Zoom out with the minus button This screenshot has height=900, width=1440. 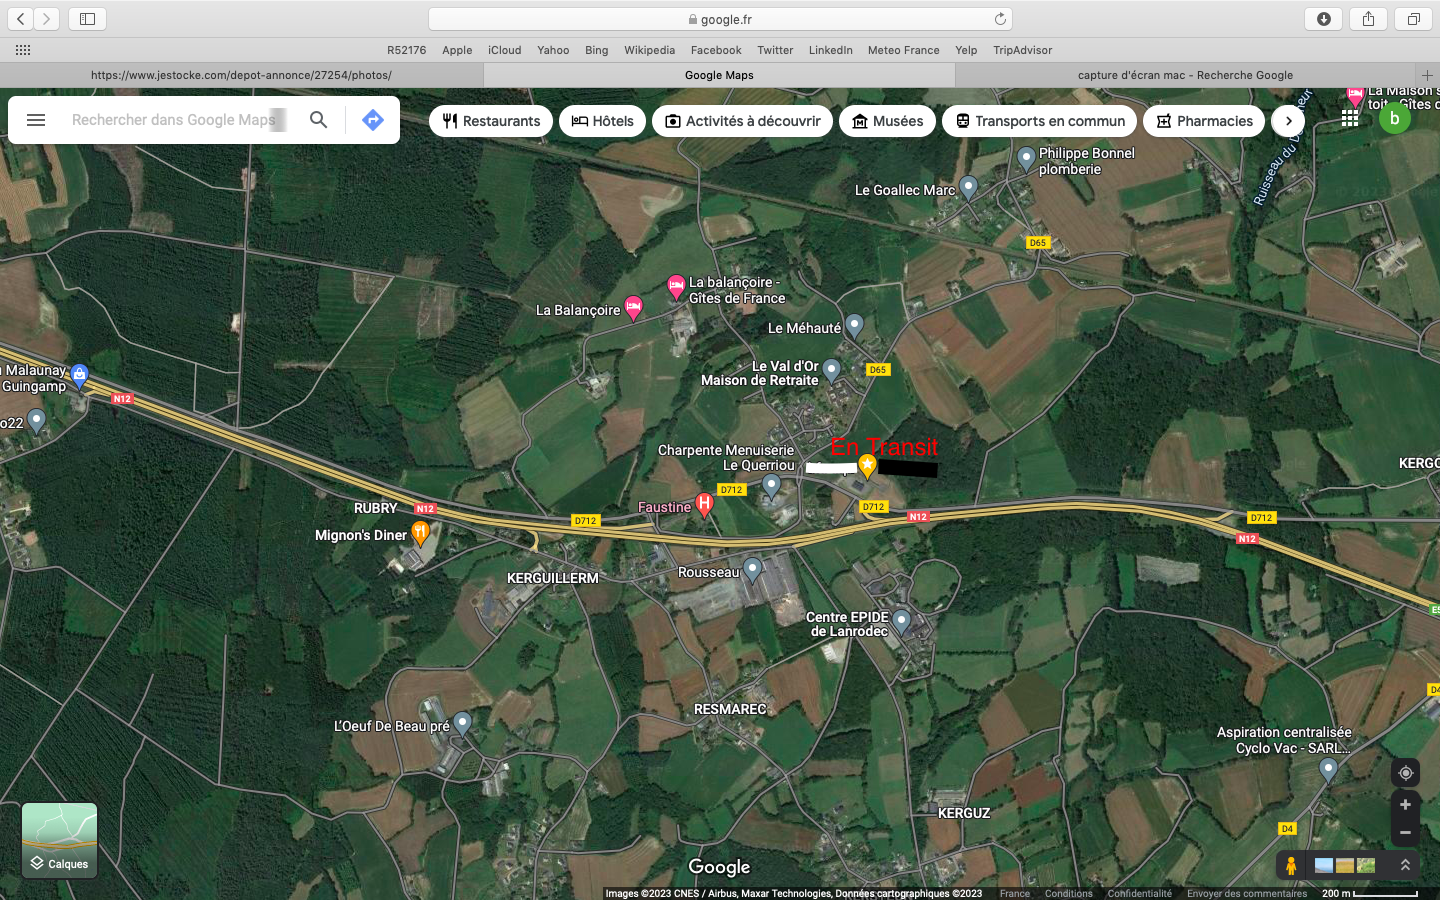click(x=1405, y=832)
